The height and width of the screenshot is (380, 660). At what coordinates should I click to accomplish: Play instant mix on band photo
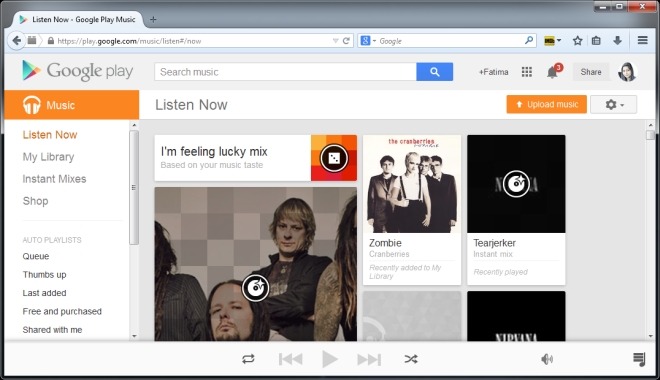coord(255,288)
